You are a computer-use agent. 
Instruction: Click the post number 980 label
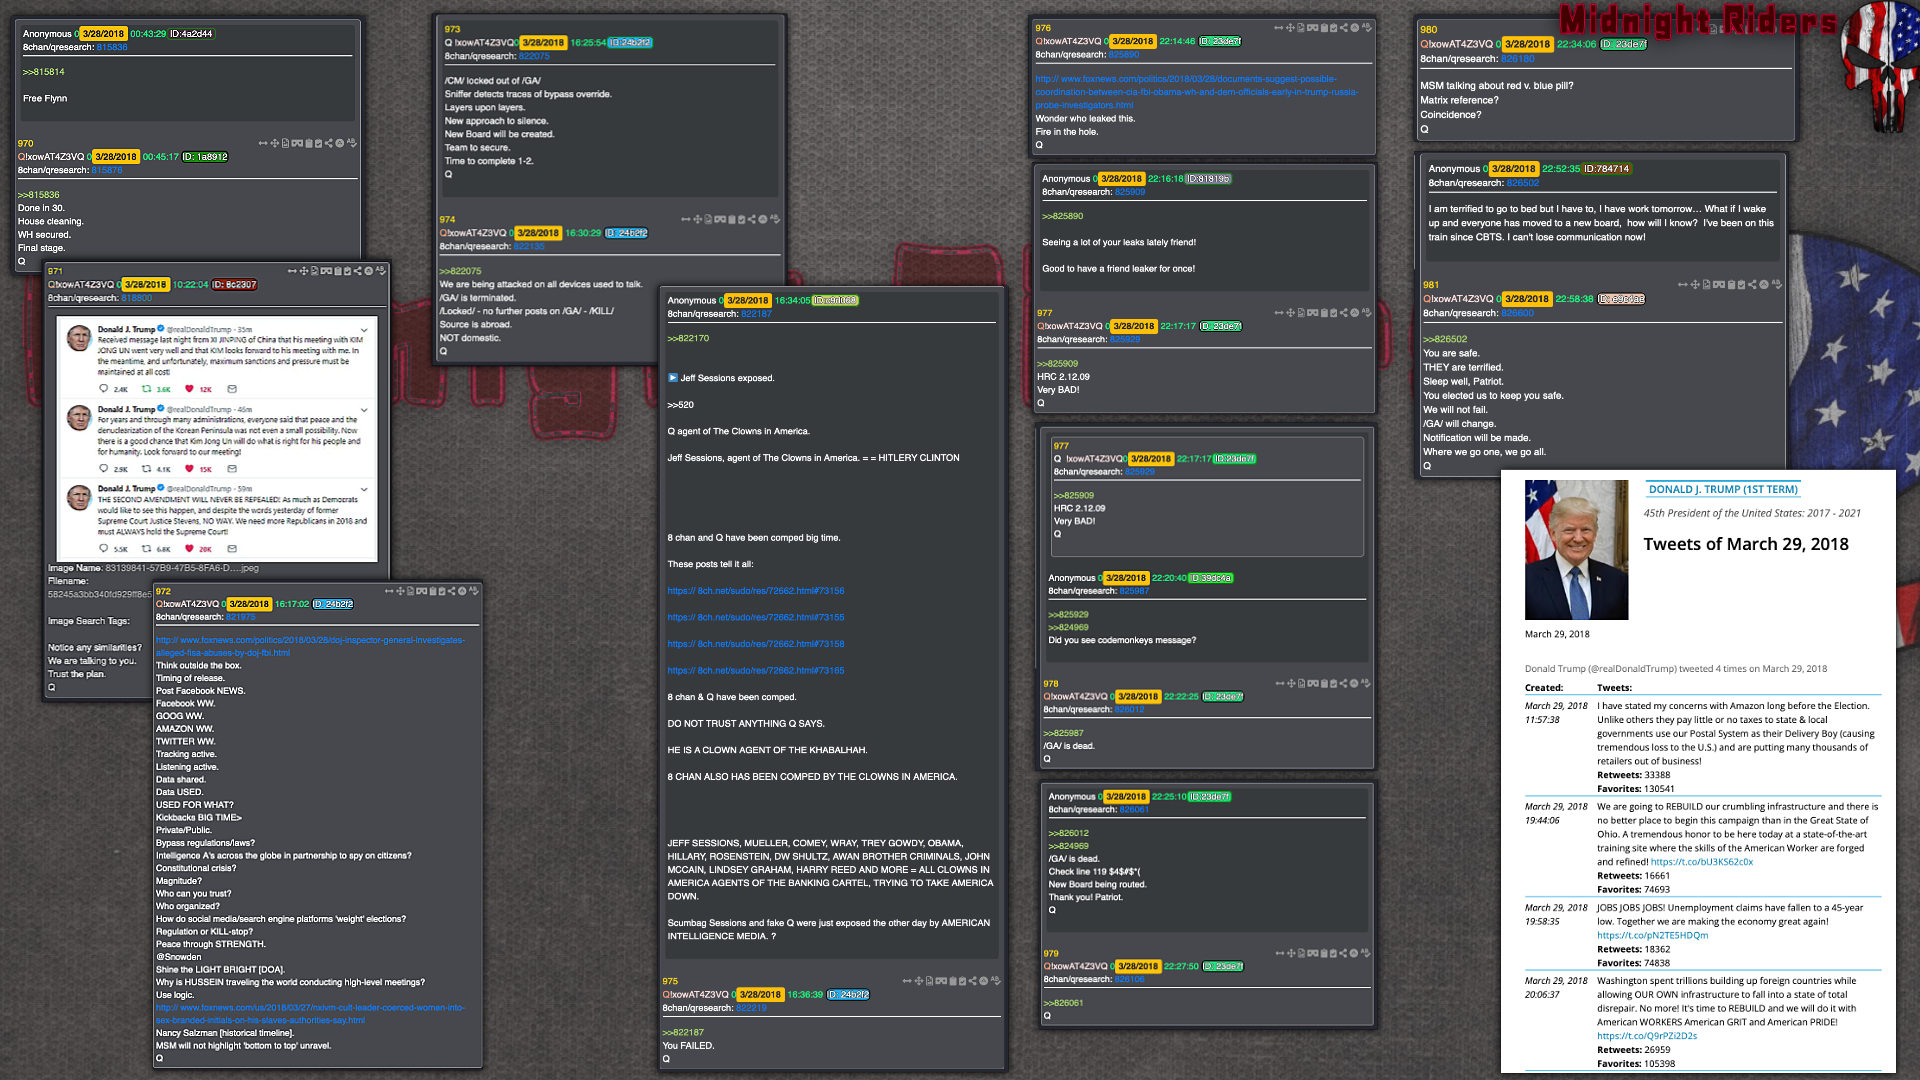(1429, 30)
